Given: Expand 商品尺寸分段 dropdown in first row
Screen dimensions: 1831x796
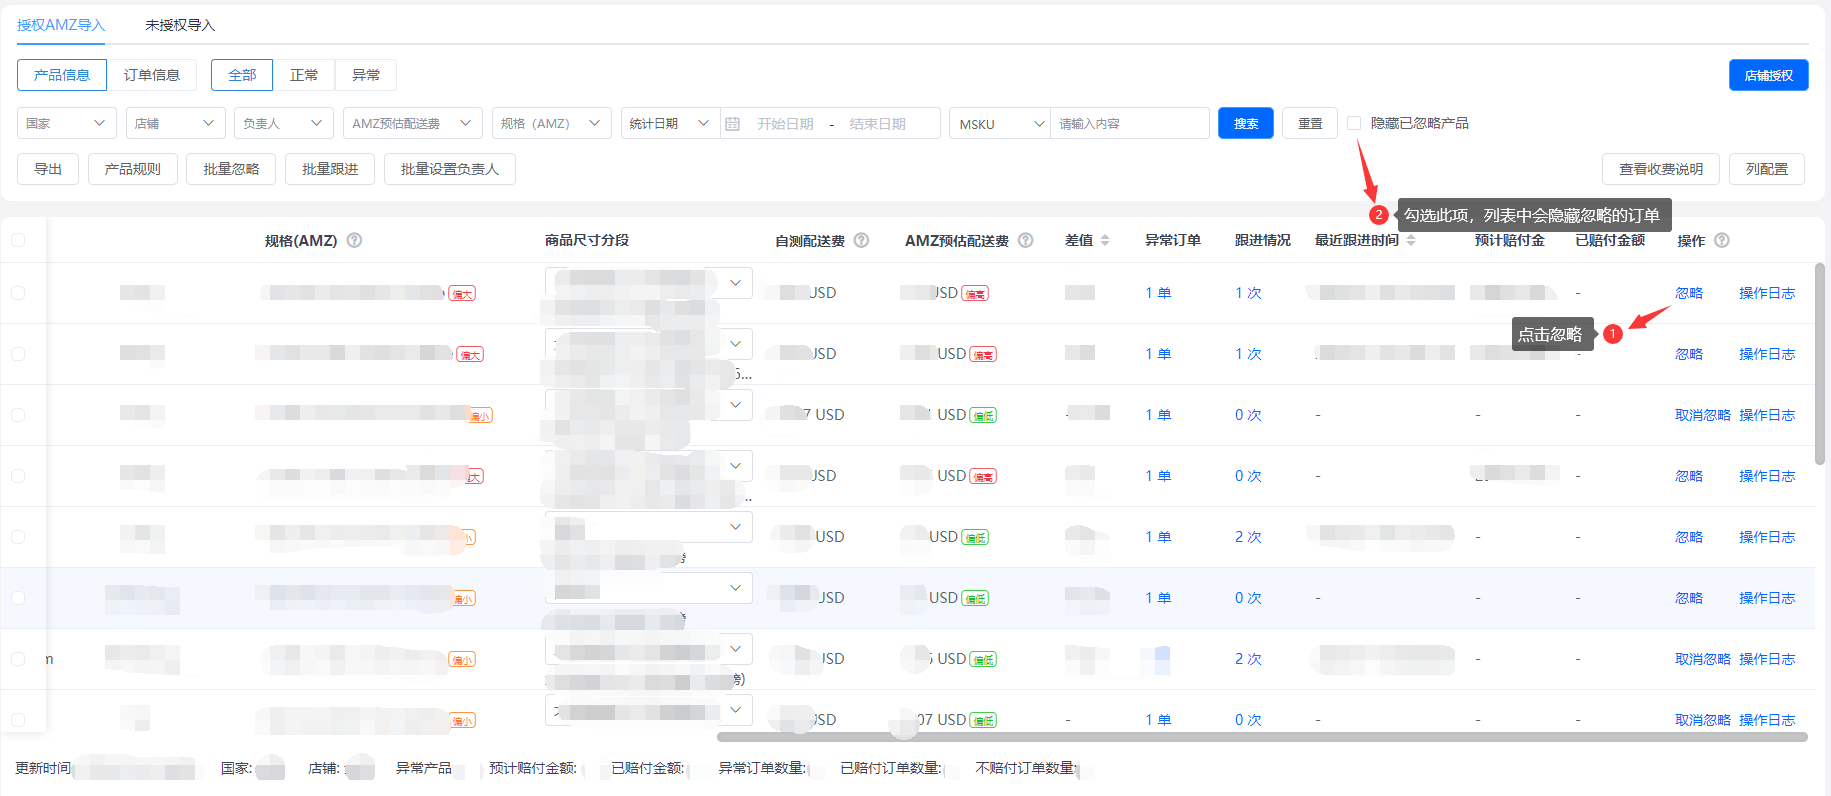Looking at the screenshot, I should (735, 283).
